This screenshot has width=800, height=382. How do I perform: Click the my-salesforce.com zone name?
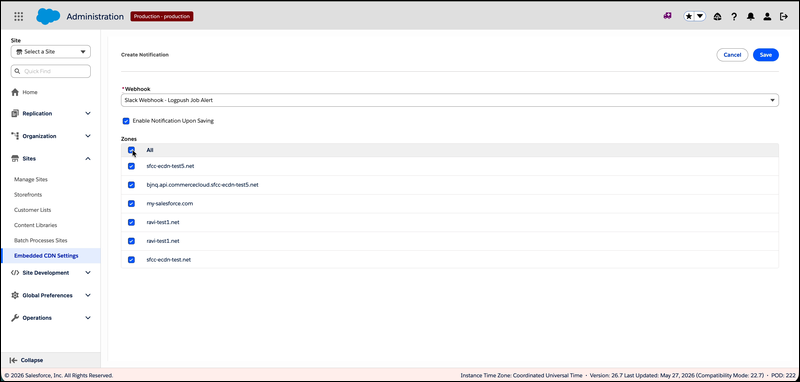(169, 203)
